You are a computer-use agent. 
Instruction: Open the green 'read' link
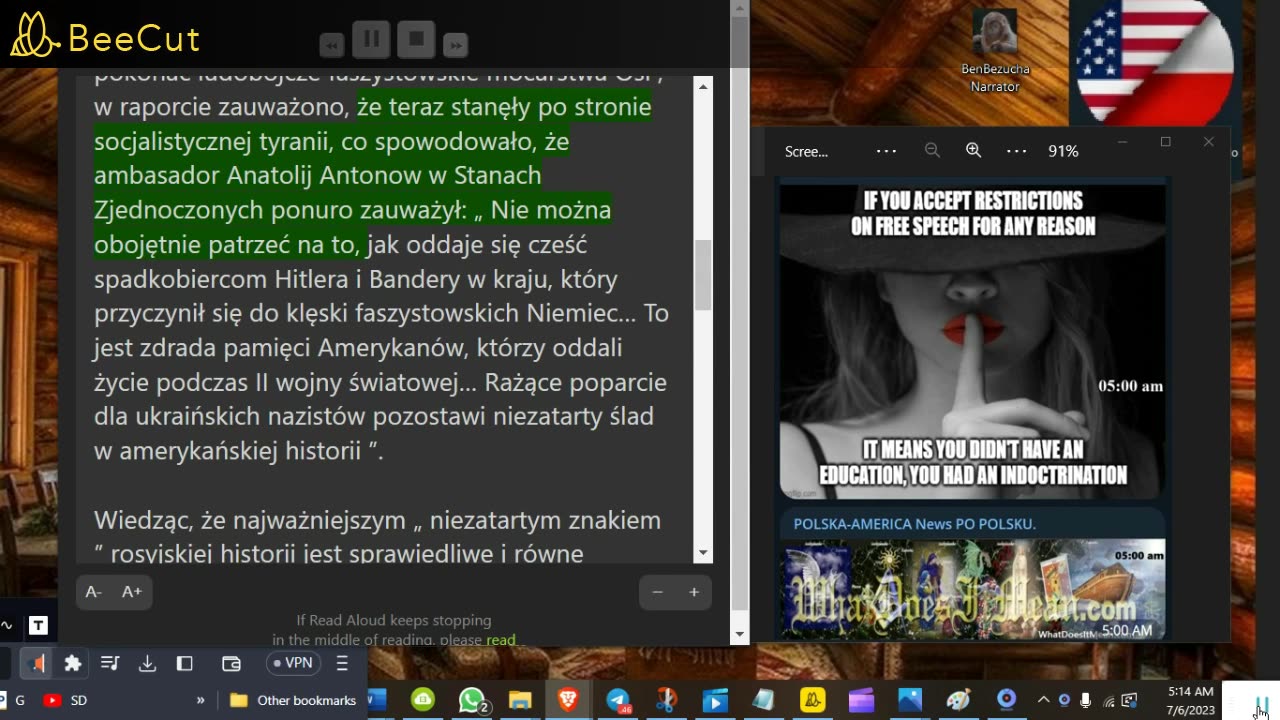(501, 640)
